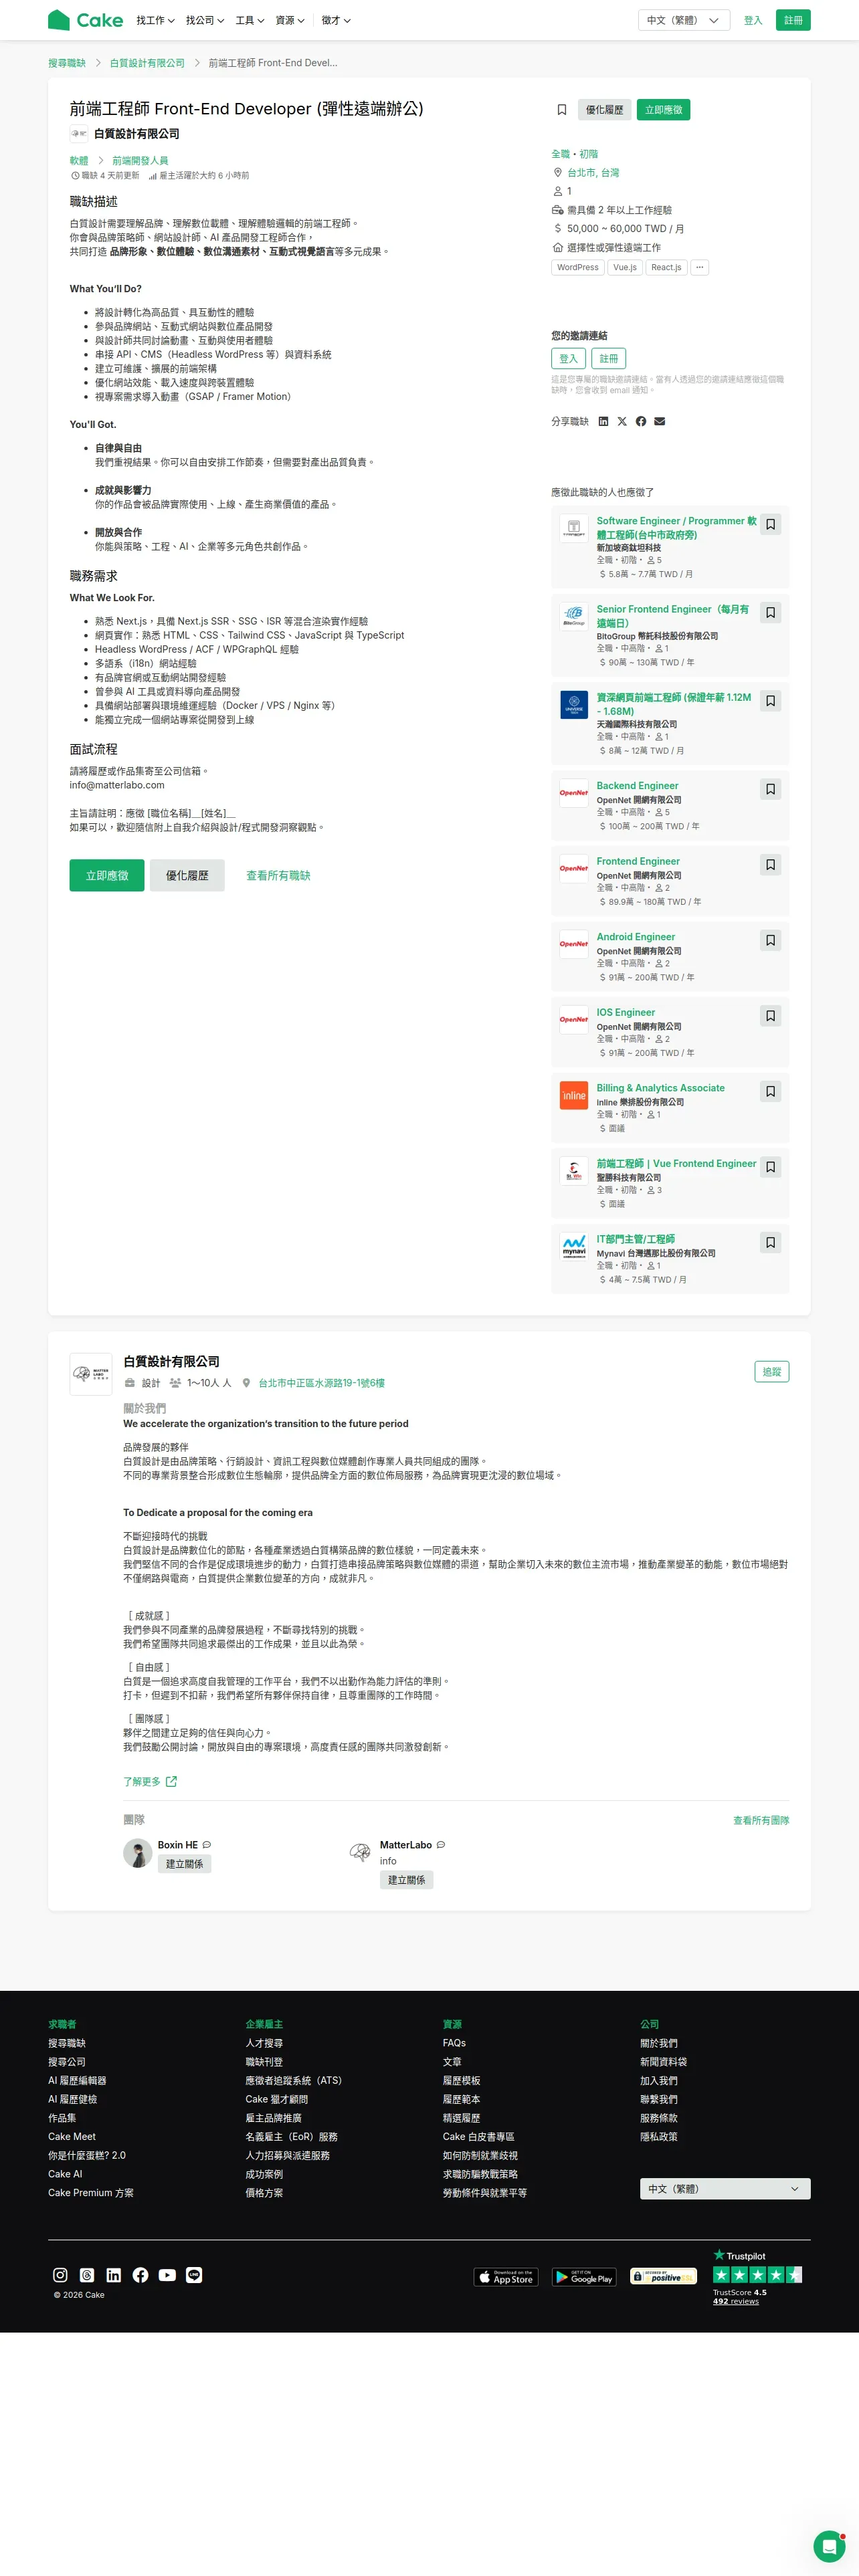Expand the 資源 menu
Screen dimensions: 859x2576
(290, 20)
